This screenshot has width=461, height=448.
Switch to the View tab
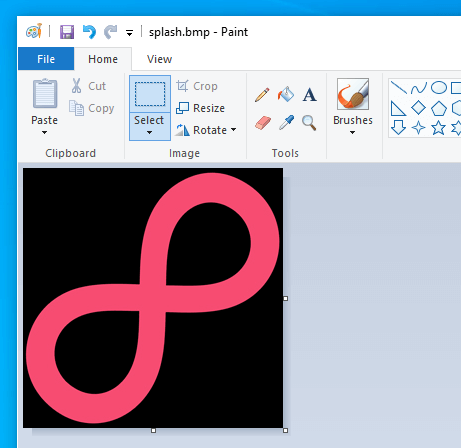pyautogui.click(x=159, y=59)
